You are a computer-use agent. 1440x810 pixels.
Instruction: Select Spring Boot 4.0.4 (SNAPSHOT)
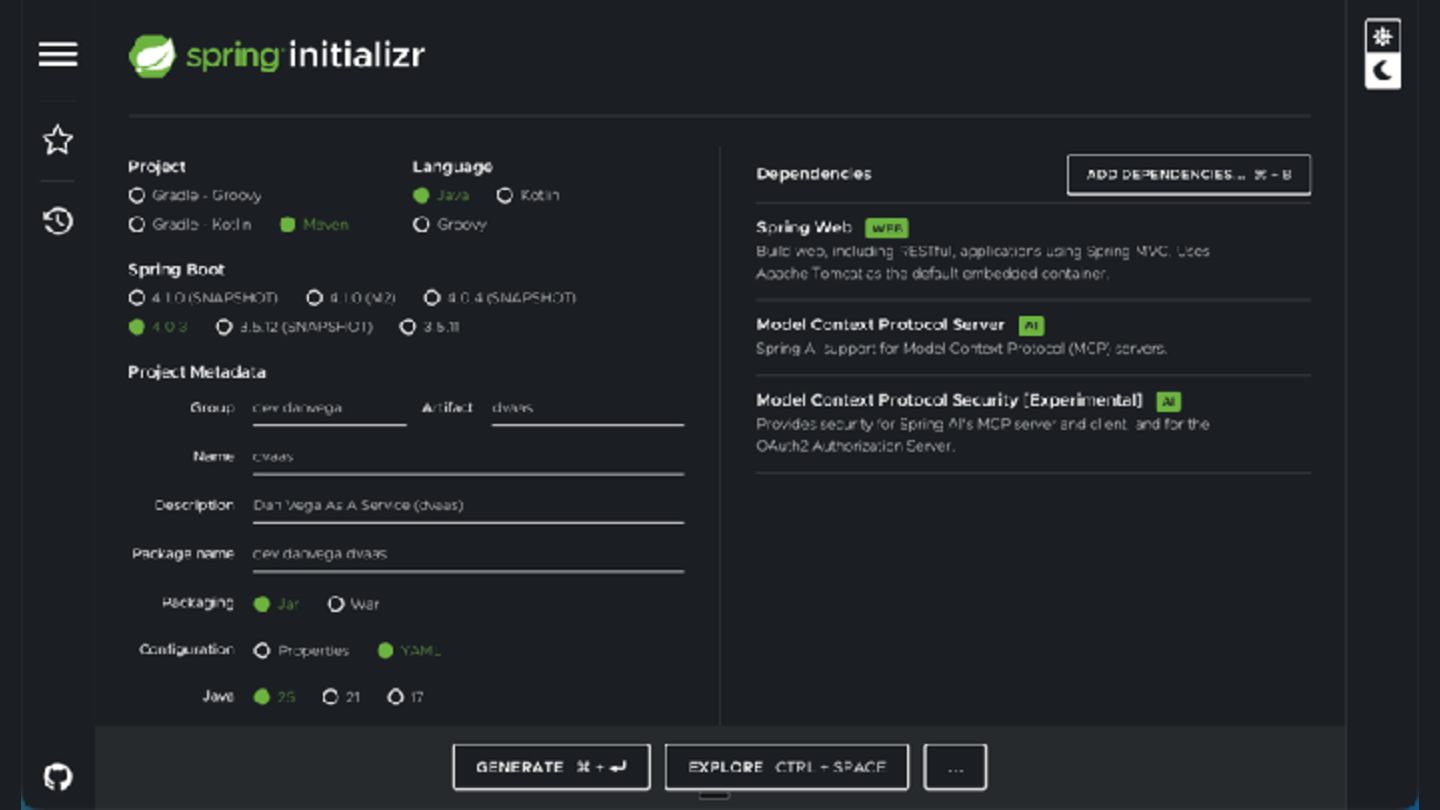tap(500, 298)
